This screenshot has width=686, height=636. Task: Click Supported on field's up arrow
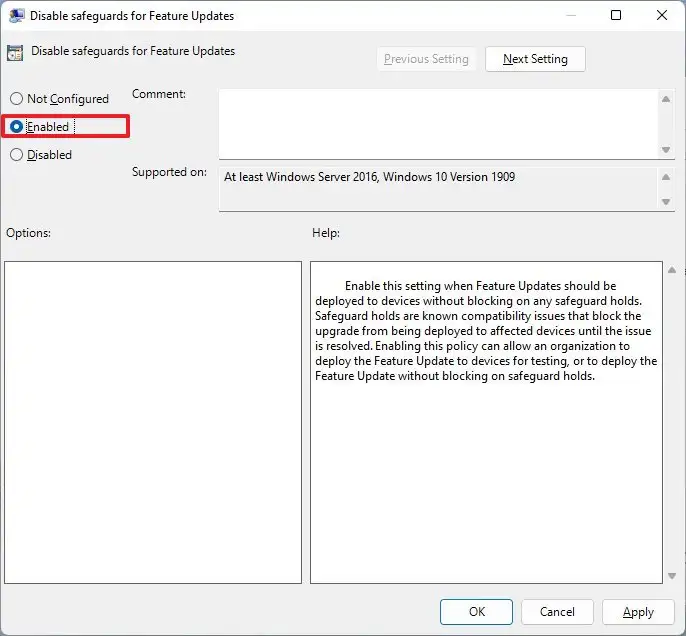(667, 177)
